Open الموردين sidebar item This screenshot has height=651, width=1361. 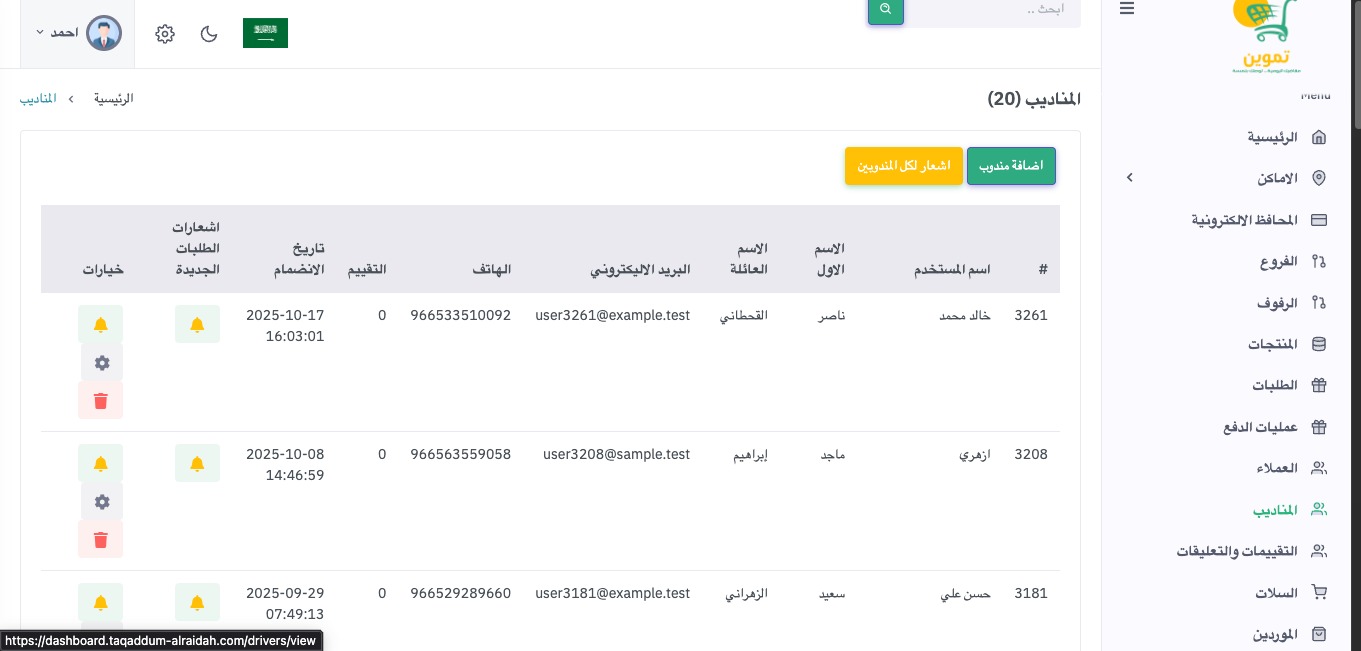pyautogui.click(x=1275, y=634)
